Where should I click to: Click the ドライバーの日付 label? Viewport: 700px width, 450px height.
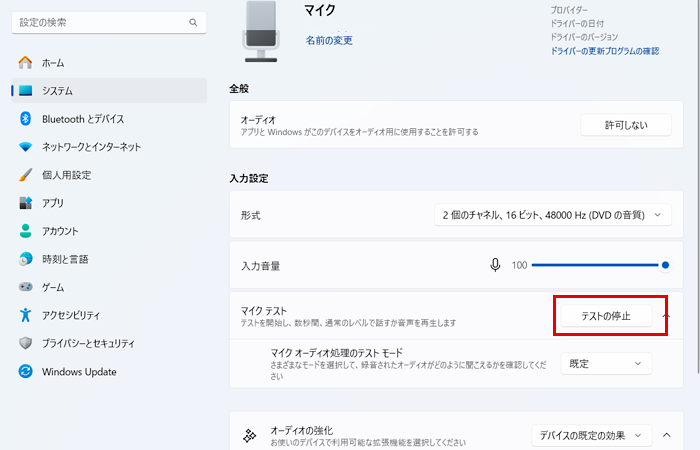577,23
